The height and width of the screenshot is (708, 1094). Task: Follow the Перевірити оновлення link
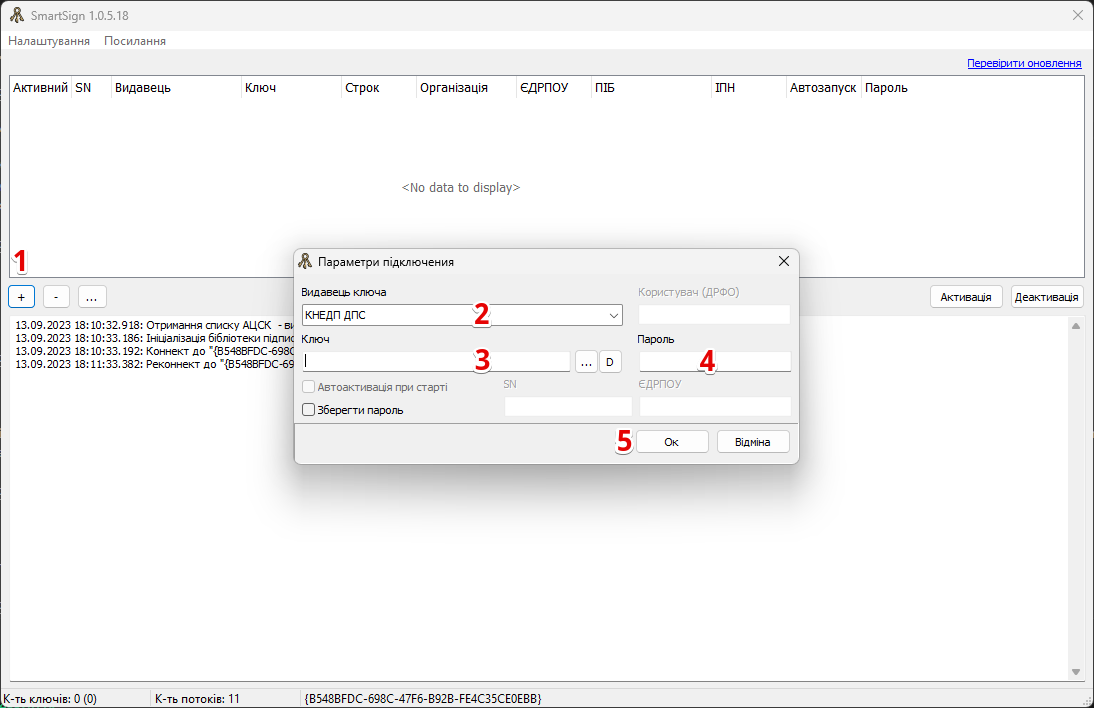tap(1024, 63)
